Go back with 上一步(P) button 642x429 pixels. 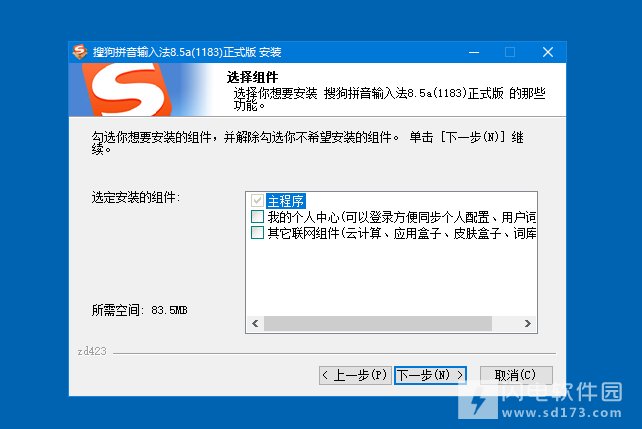355,375
